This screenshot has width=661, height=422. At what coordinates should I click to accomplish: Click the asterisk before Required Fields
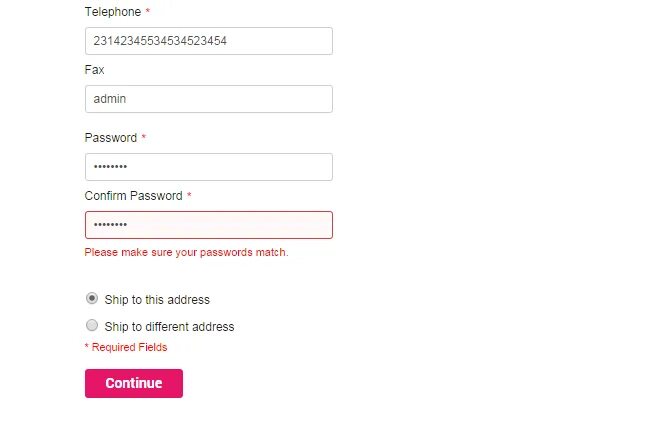click(x=87, y=347)
